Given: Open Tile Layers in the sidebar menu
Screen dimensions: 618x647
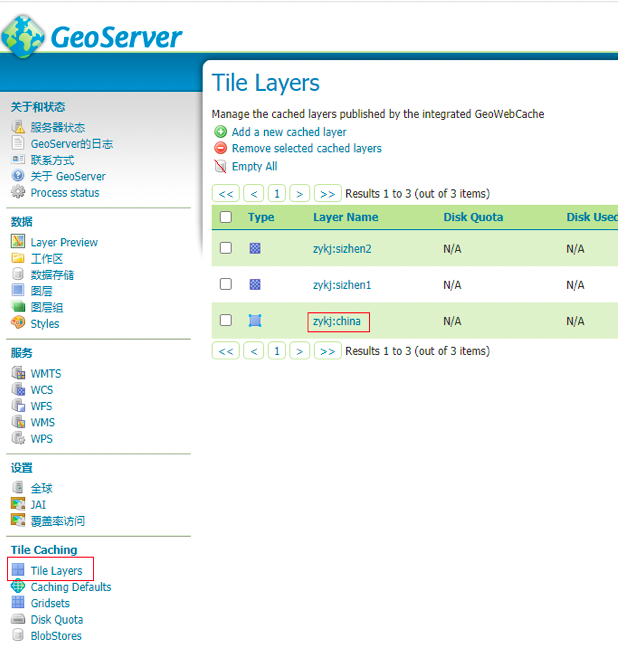Looking at the screenshot, I should pos(56,571).
